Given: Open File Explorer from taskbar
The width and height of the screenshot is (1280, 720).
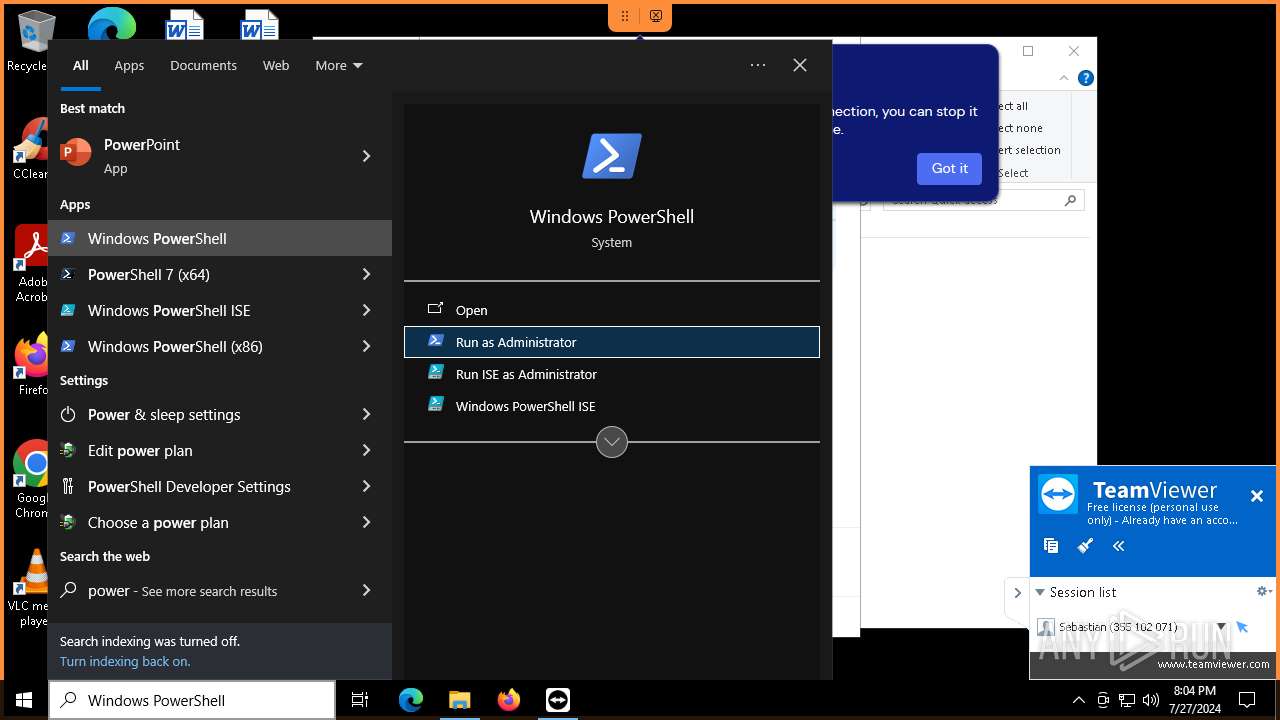Looking at the screenshot, I should [x=460, y=700].
